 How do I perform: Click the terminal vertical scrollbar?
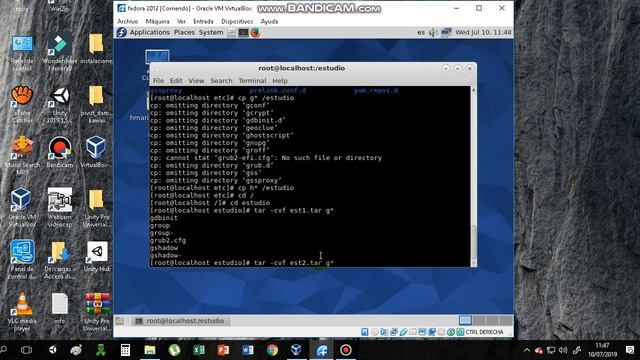click(x=473, y=176)
